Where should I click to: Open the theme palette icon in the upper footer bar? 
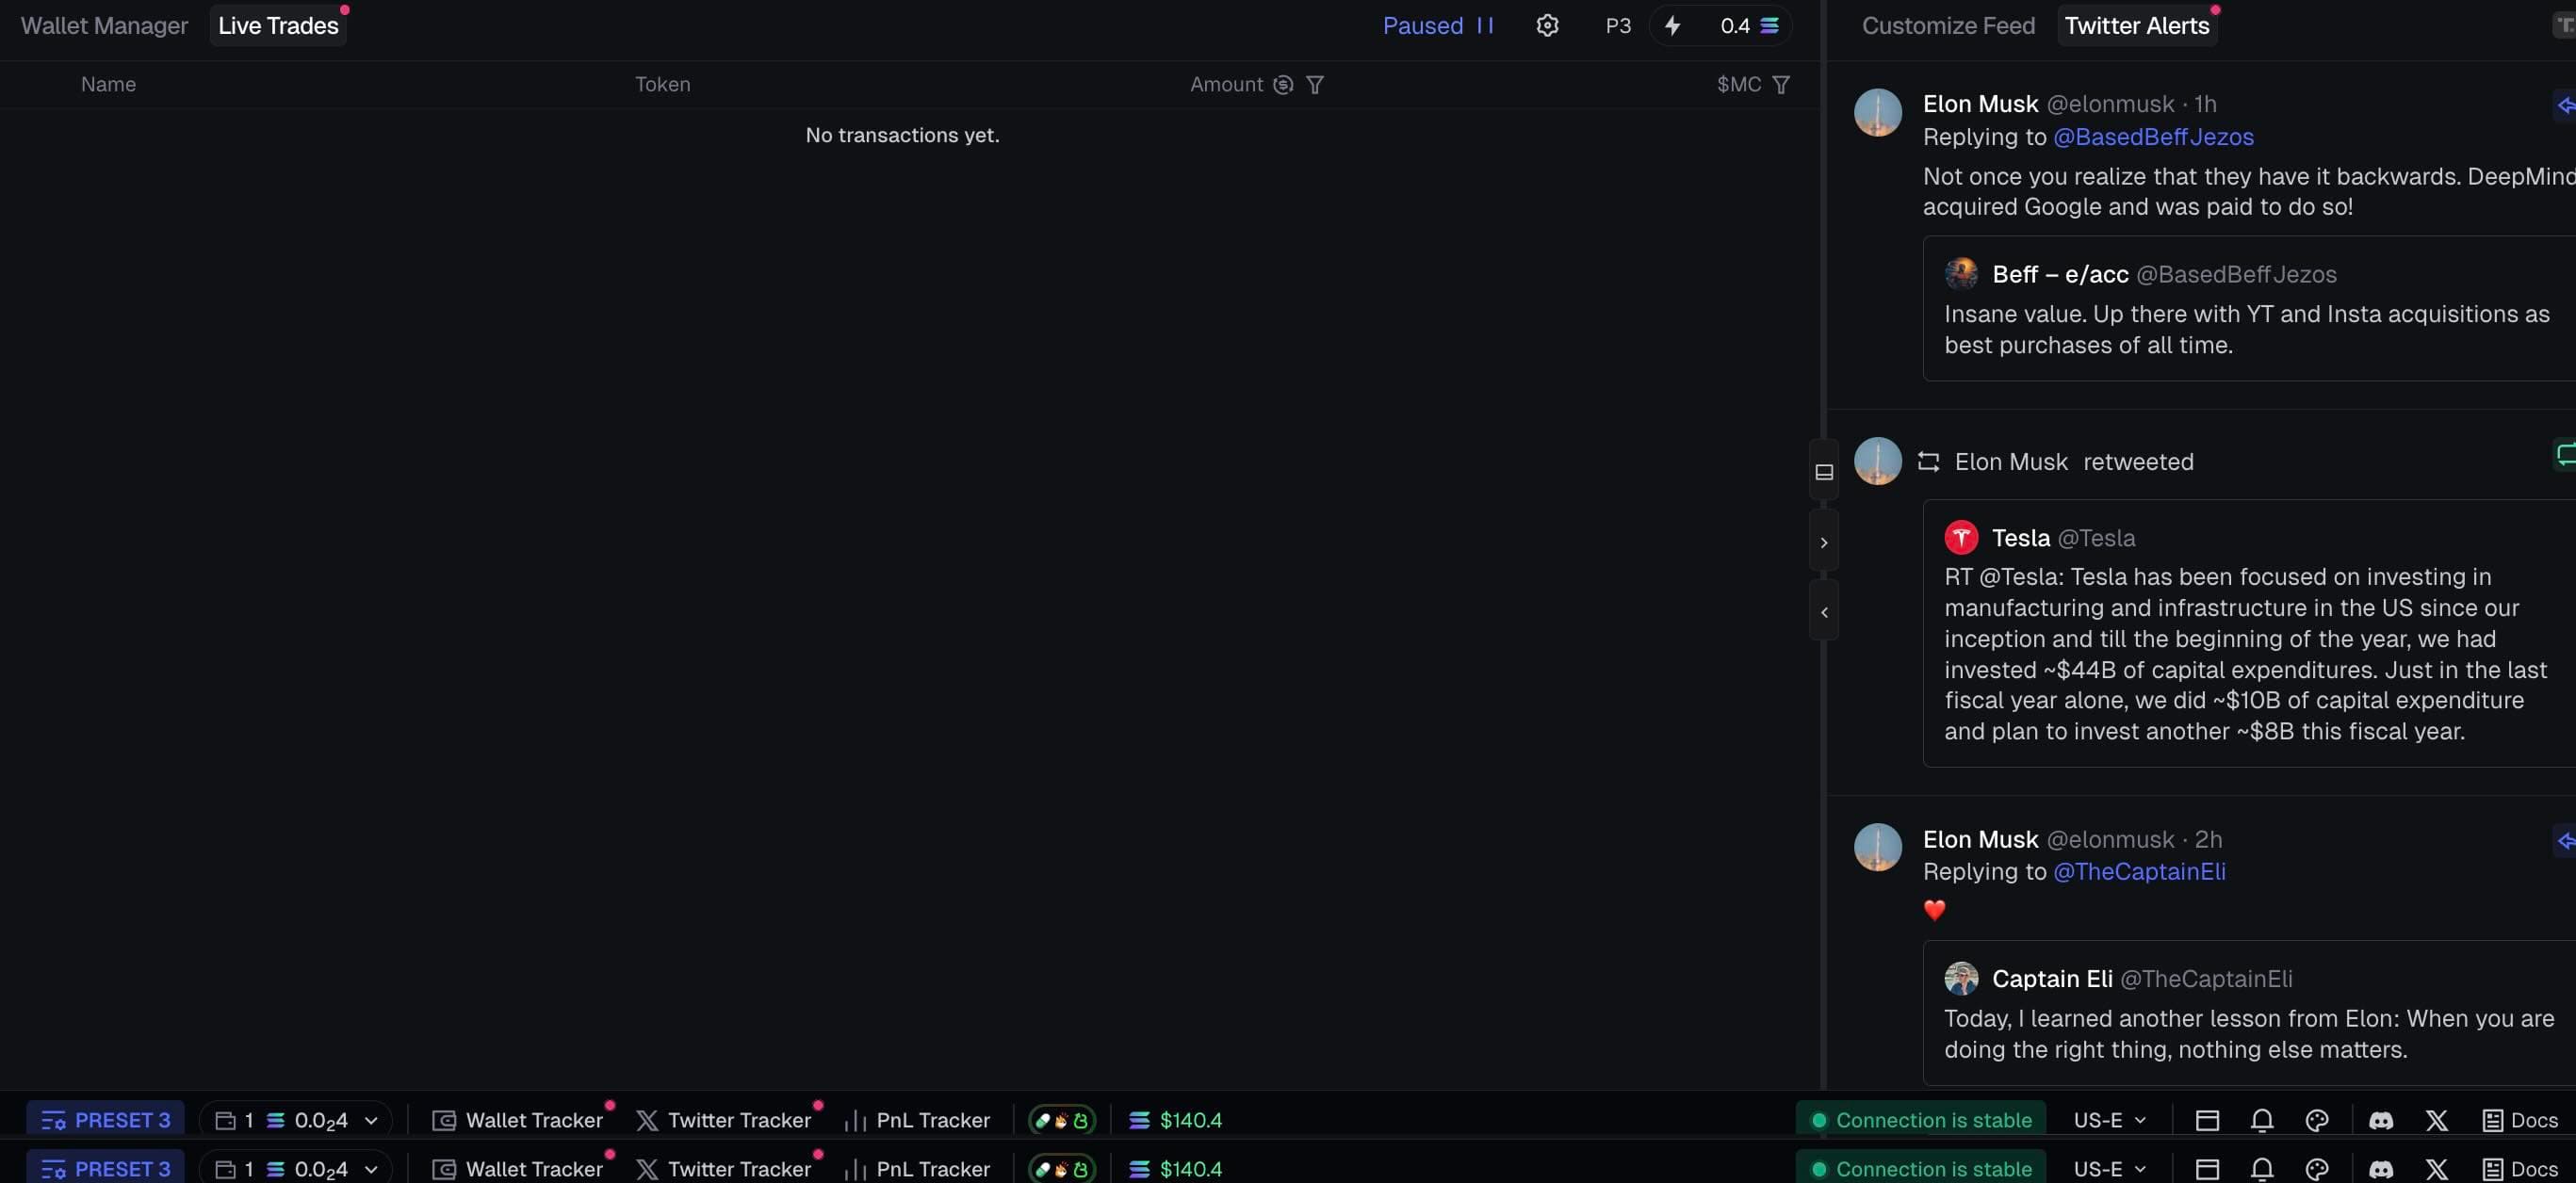click(x=2317, y=1120)
